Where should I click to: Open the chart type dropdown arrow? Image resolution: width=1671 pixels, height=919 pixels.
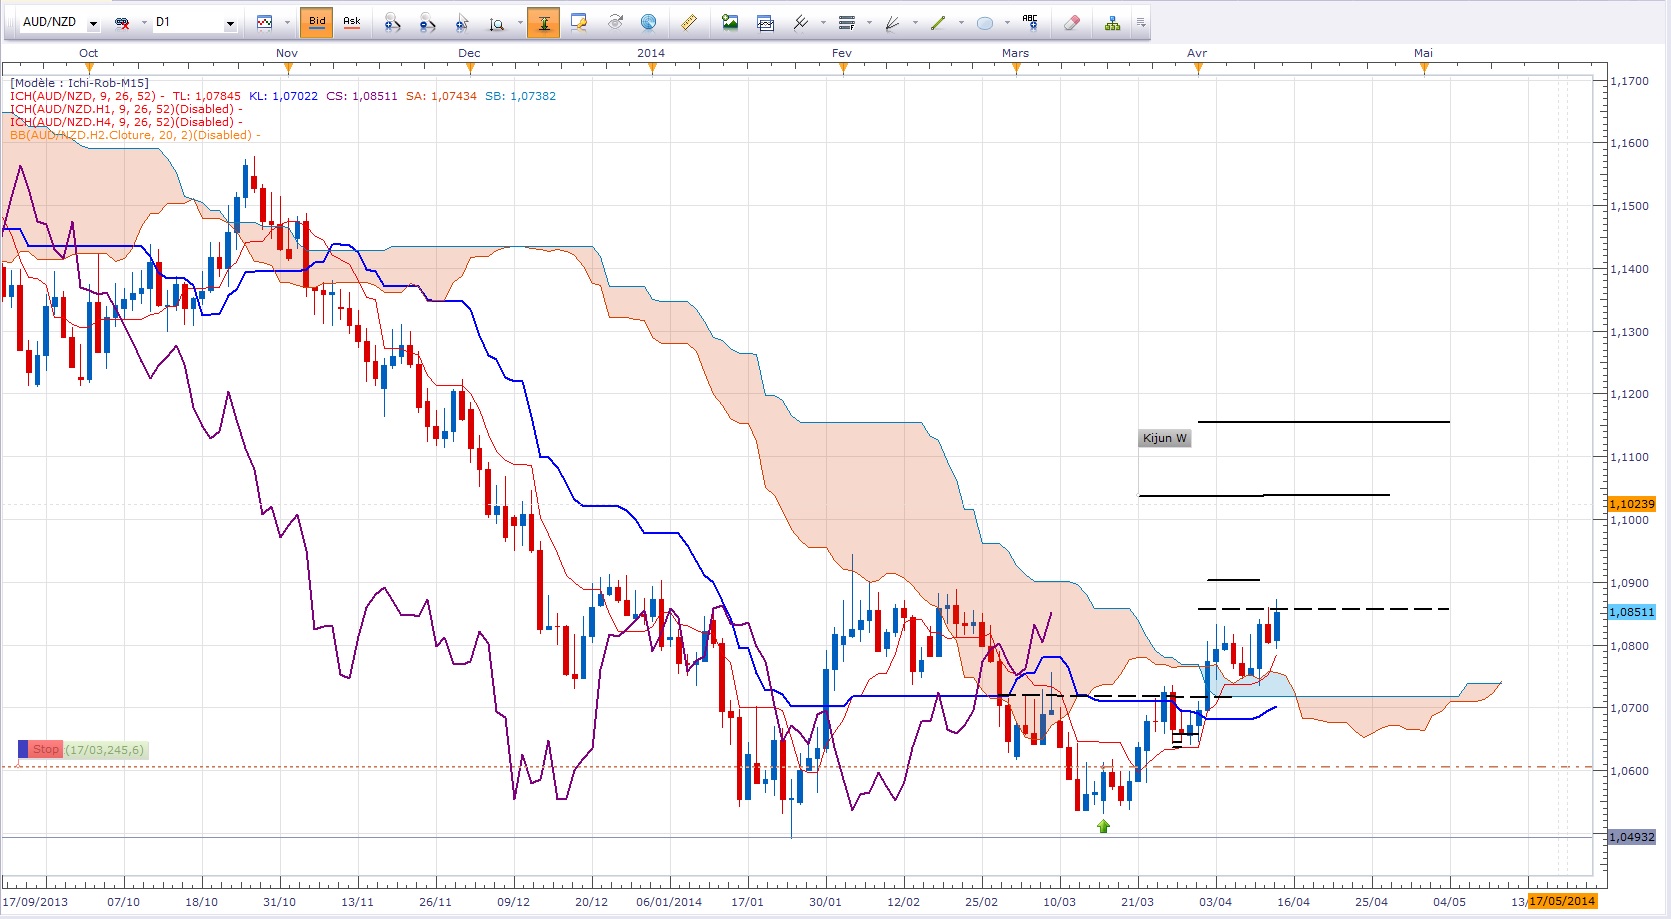[x=287, y=22]
